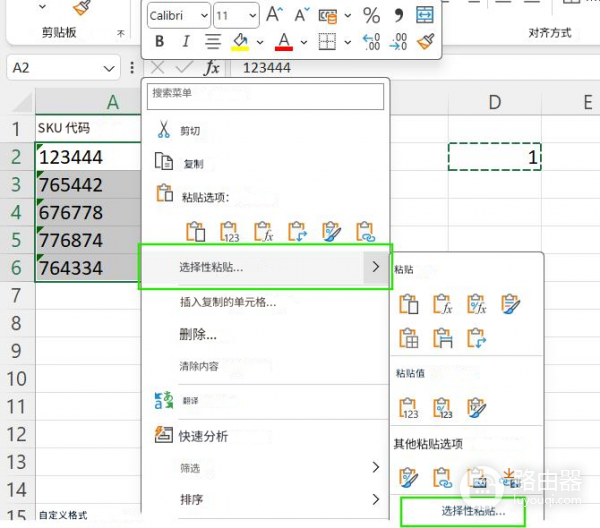Click the borders icon in mini toolbar
The width and height of the screenshot is (600, 528).
tap(328, 41)
